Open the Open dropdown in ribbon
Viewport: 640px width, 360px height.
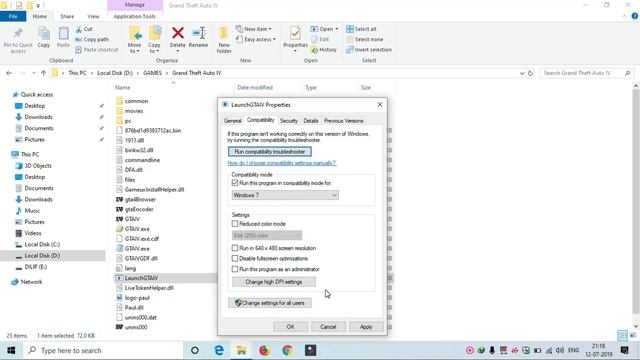[324, 29]
